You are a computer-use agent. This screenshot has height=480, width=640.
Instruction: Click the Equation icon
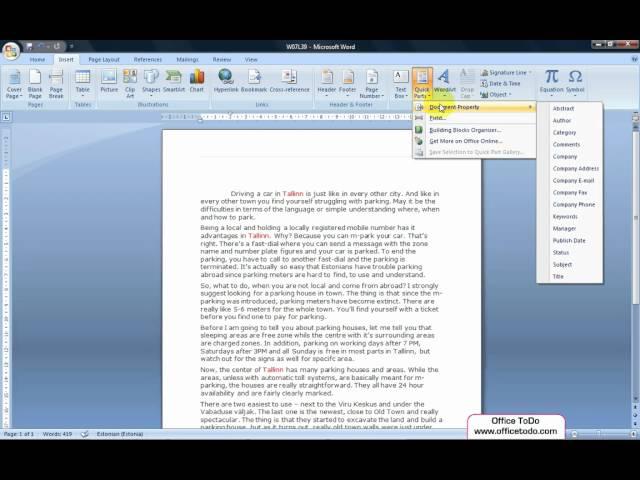coord(551,81)
